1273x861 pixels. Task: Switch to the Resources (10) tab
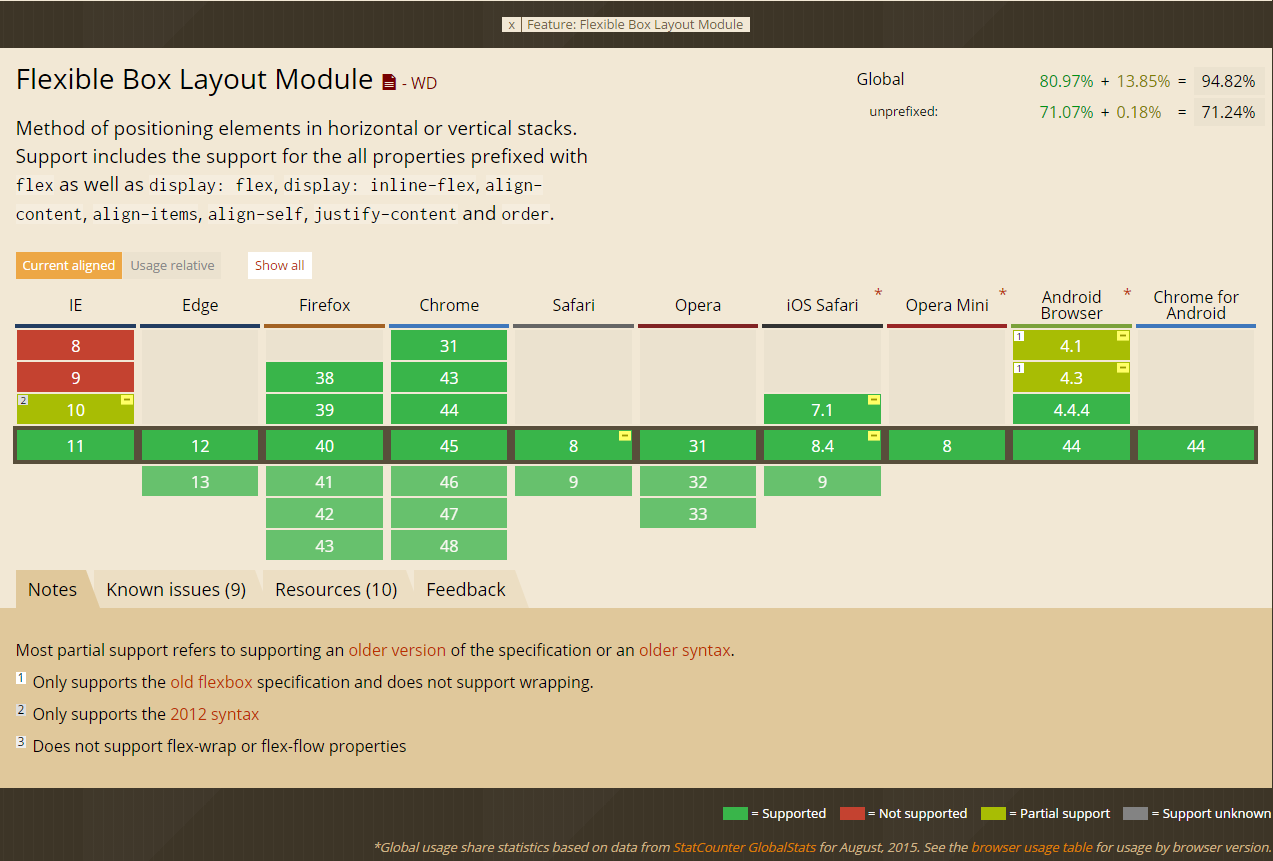(x=336, y=589)
